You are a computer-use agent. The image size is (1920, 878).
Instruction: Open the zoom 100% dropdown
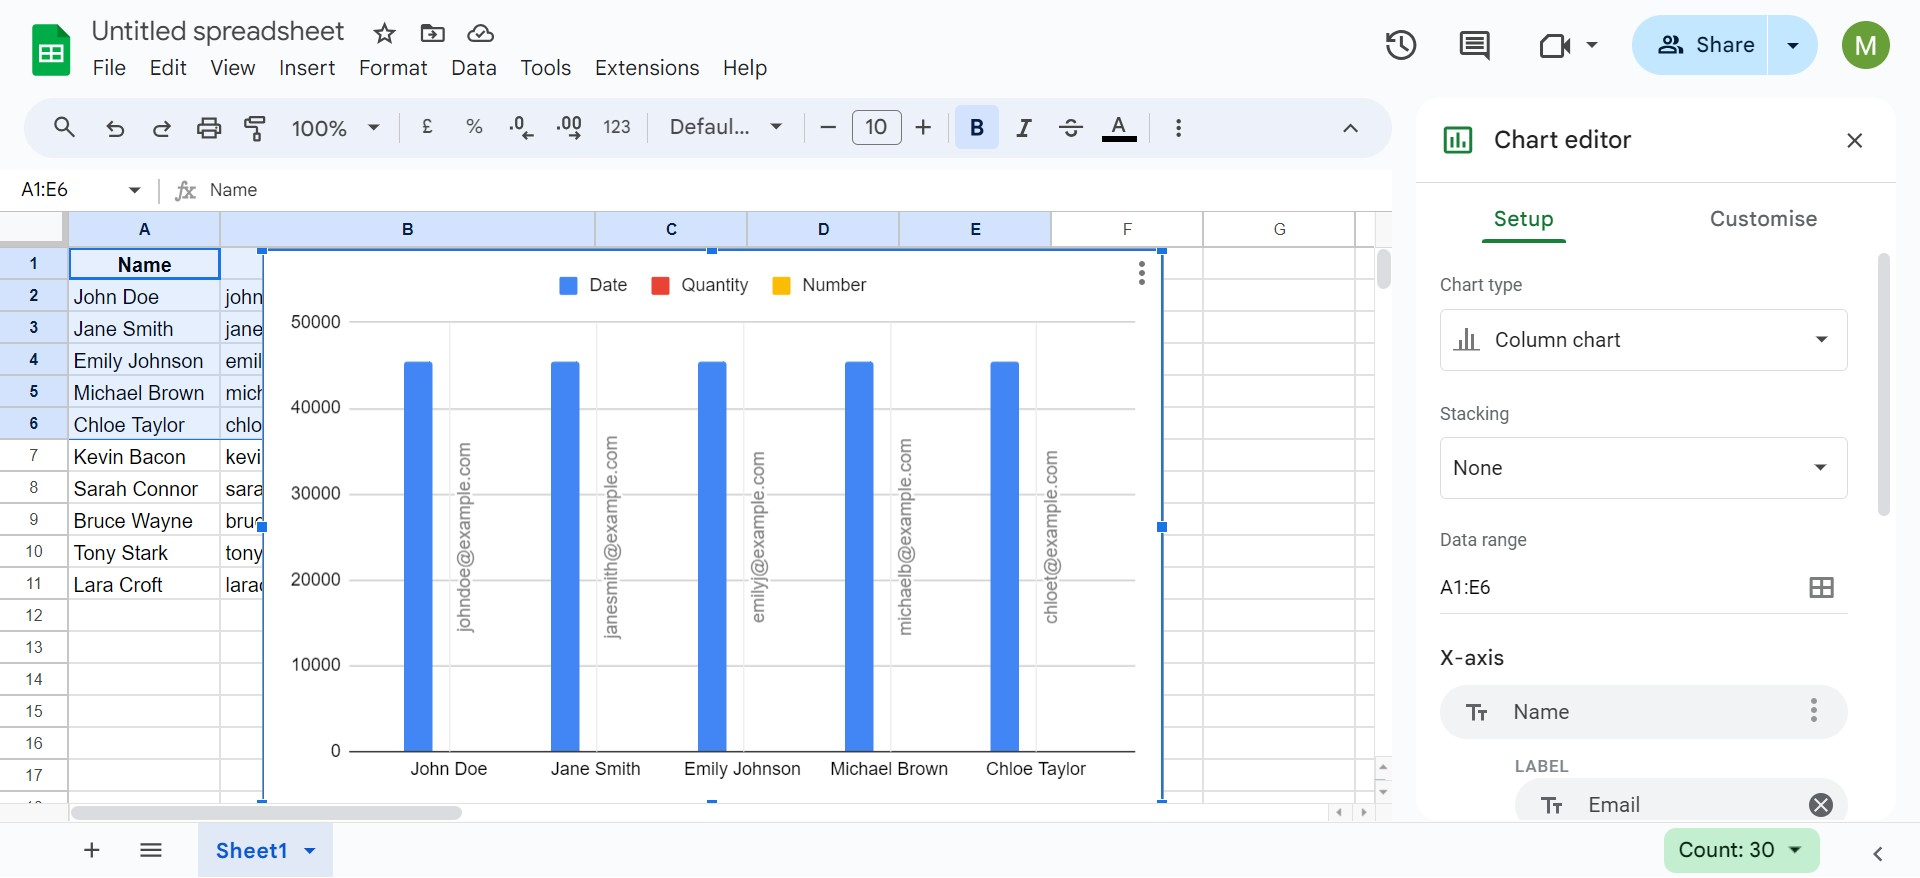pyautogui.click(x=335, y=128)
